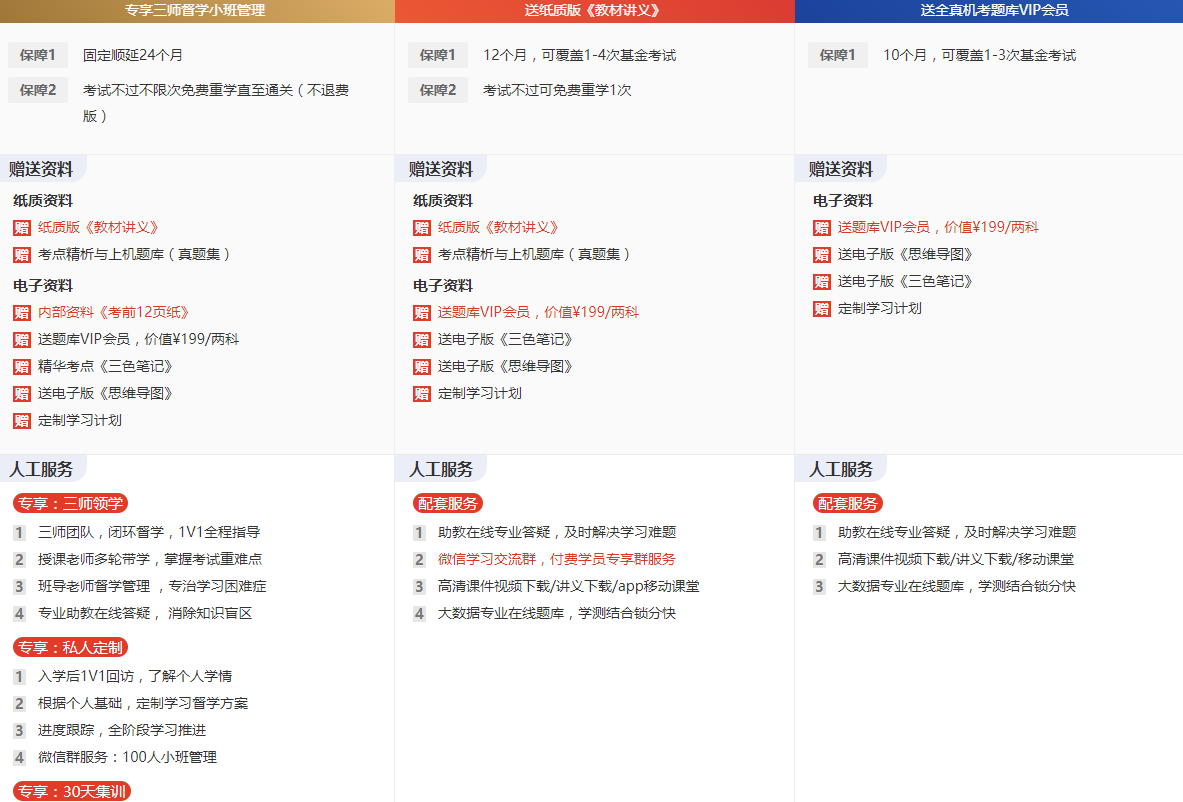Click number 3 badge beside 班导老师督学管理
The height and width of the screenshot is (802, 1183).
20,587
